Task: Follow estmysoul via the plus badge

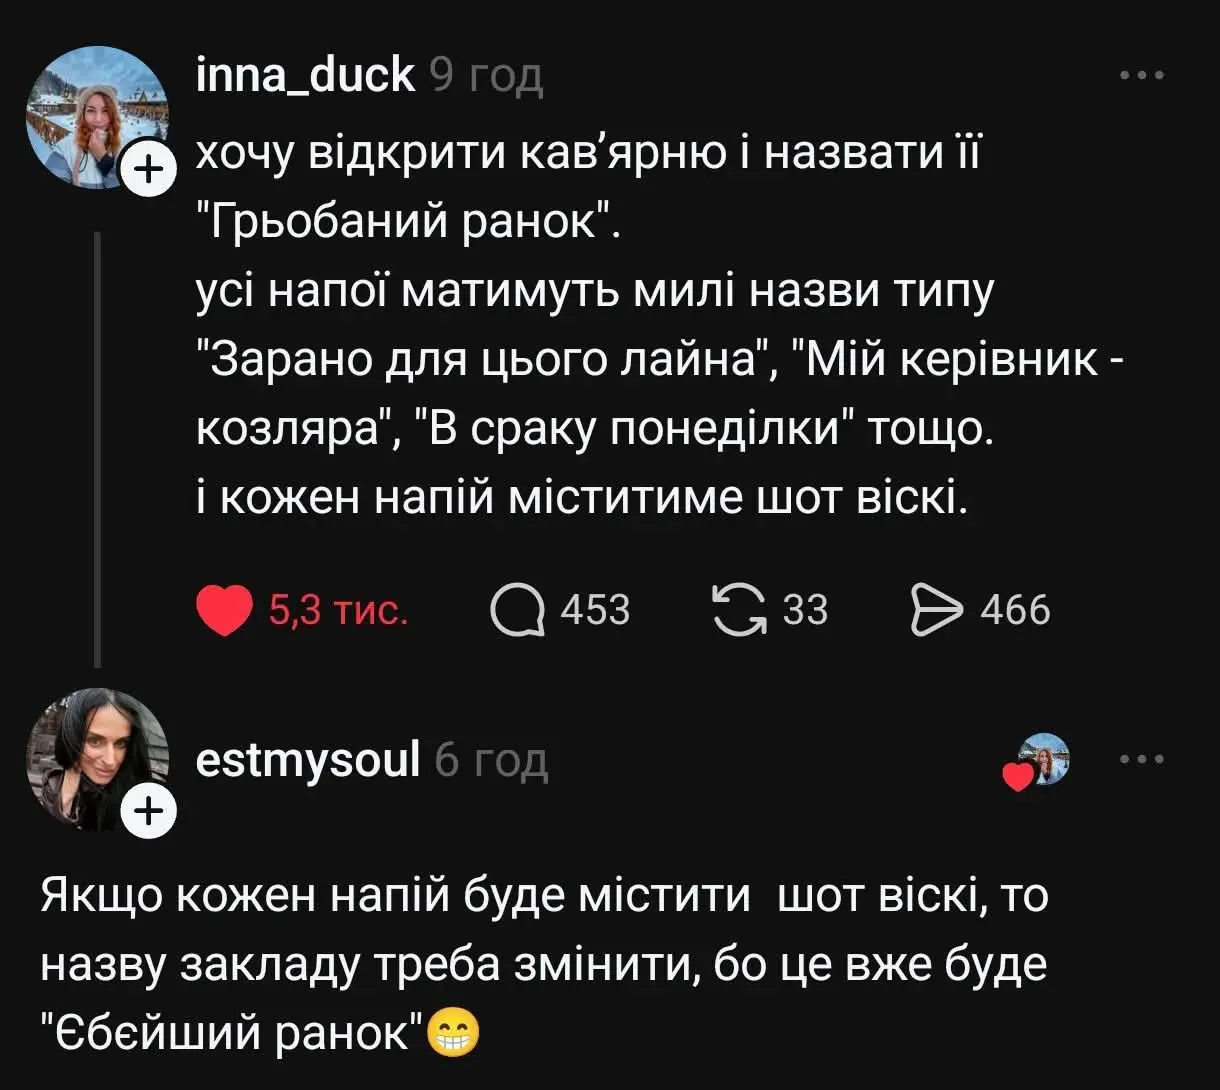Action: (x=147, y=812)
